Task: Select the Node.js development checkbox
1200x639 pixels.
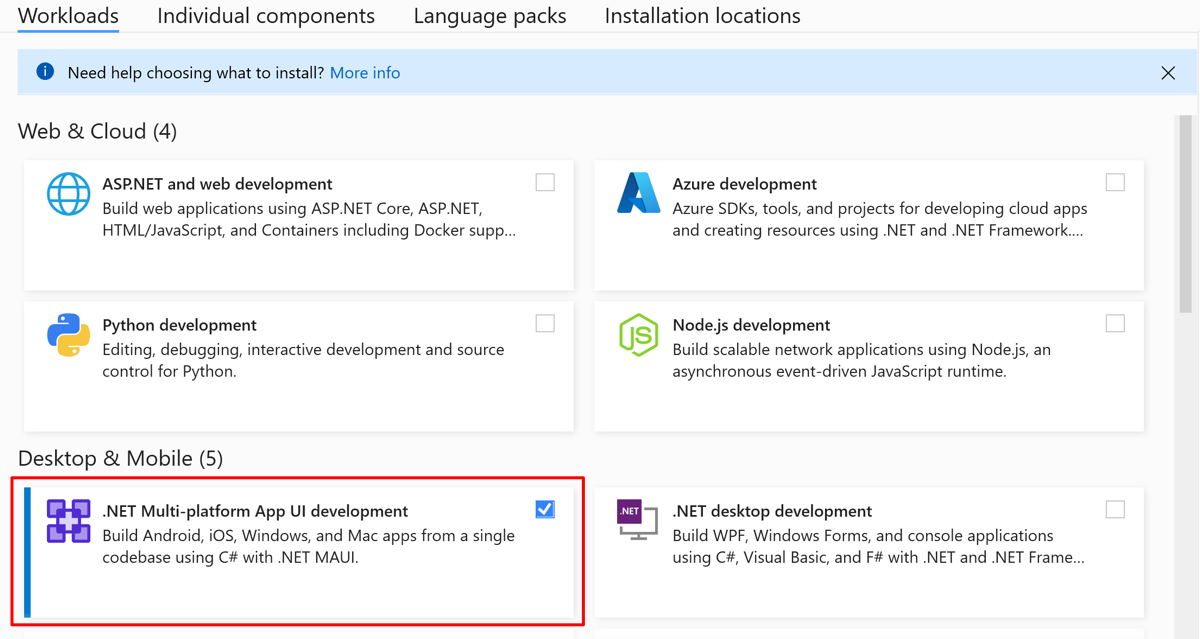Action: tap(1115, 323)
